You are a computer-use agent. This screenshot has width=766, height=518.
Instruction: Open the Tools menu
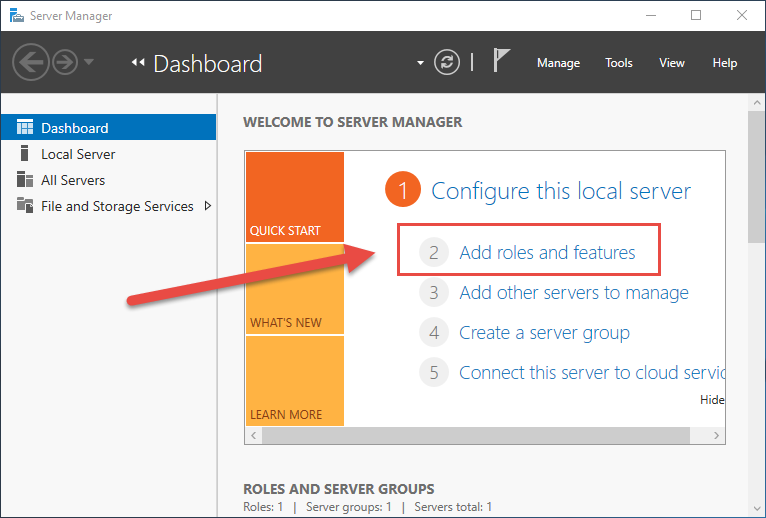coord(618,63)
